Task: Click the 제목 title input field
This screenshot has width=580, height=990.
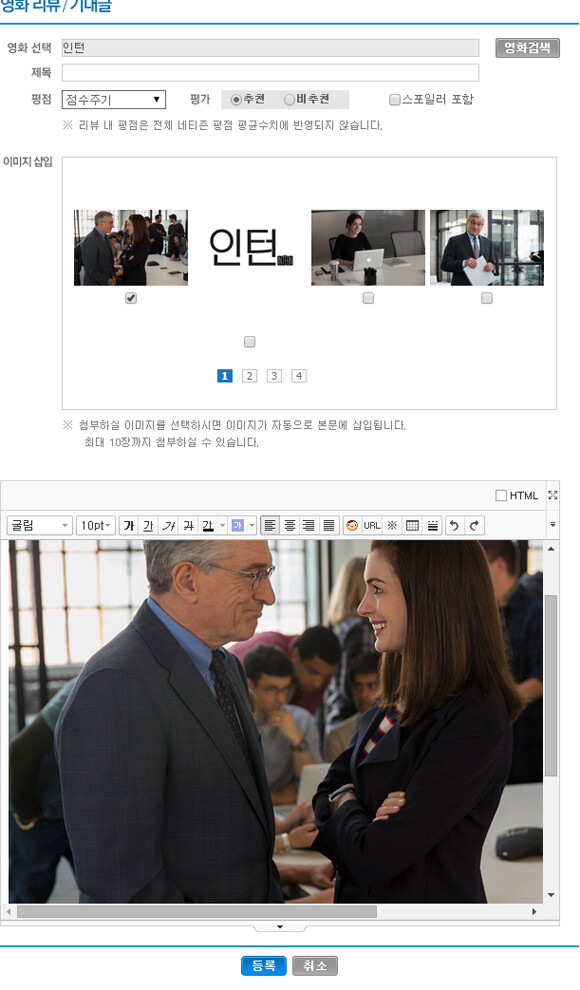Action: pos(270,73)
